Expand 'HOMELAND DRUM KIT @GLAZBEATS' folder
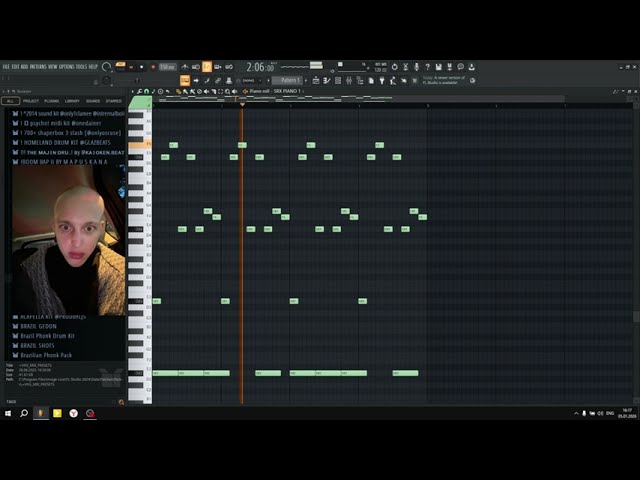The width and height of the screenshot is (640, 480). point(62,142)
